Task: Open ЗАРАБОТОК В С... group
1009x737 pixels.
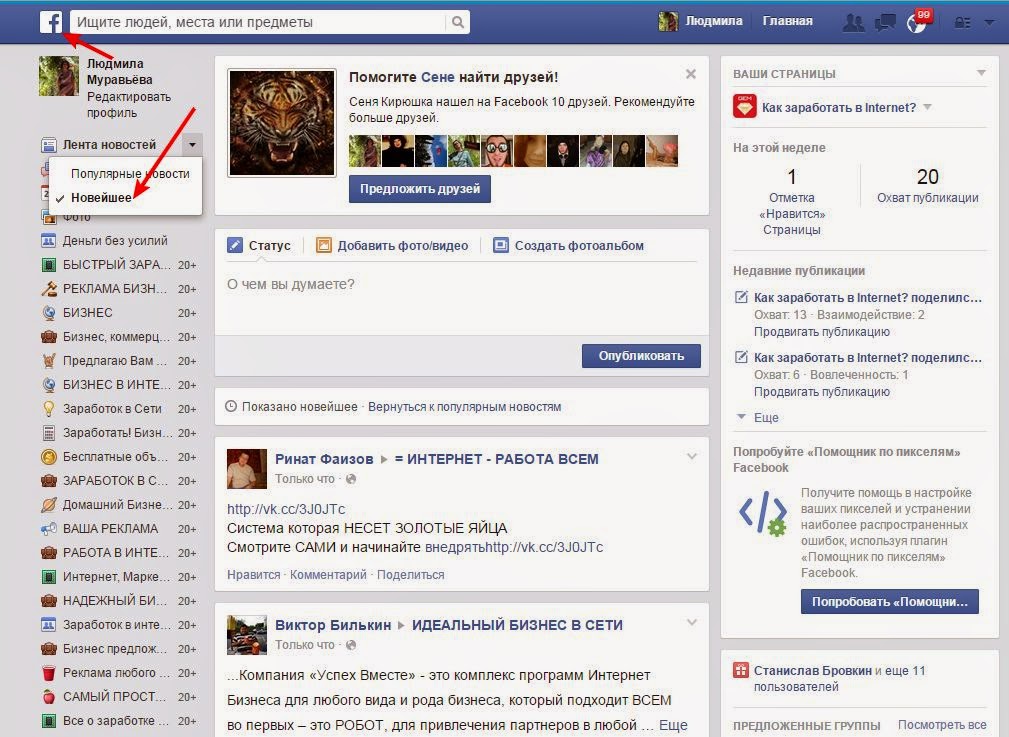Action: pos(116,481)
